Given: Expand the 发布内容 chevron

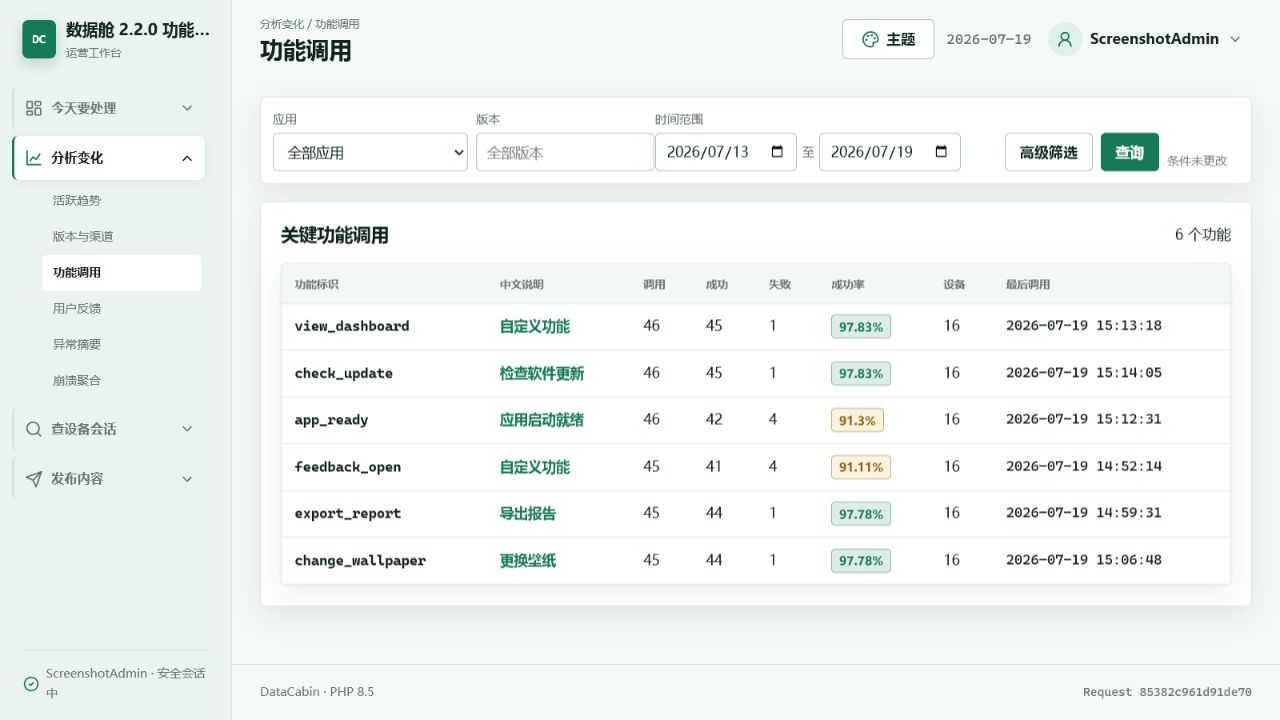Looking at the screenshot, I should pos(187,479).
